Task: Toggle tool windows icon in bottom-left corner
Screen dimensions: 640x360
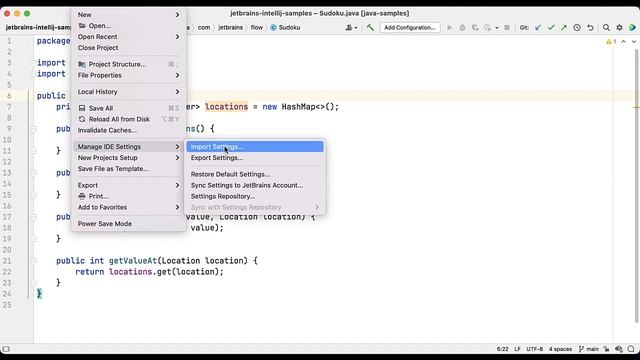Action: pos(6,349)
